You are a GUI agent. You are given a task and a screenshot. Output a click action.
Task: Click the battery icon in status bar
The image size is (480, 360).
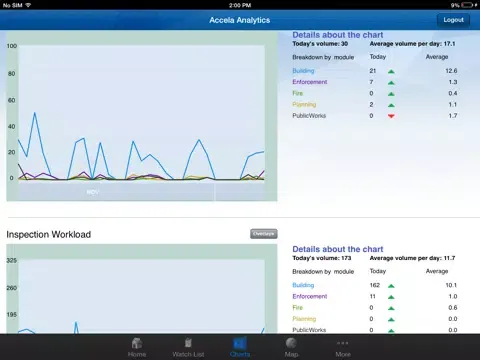pos(468,5)
